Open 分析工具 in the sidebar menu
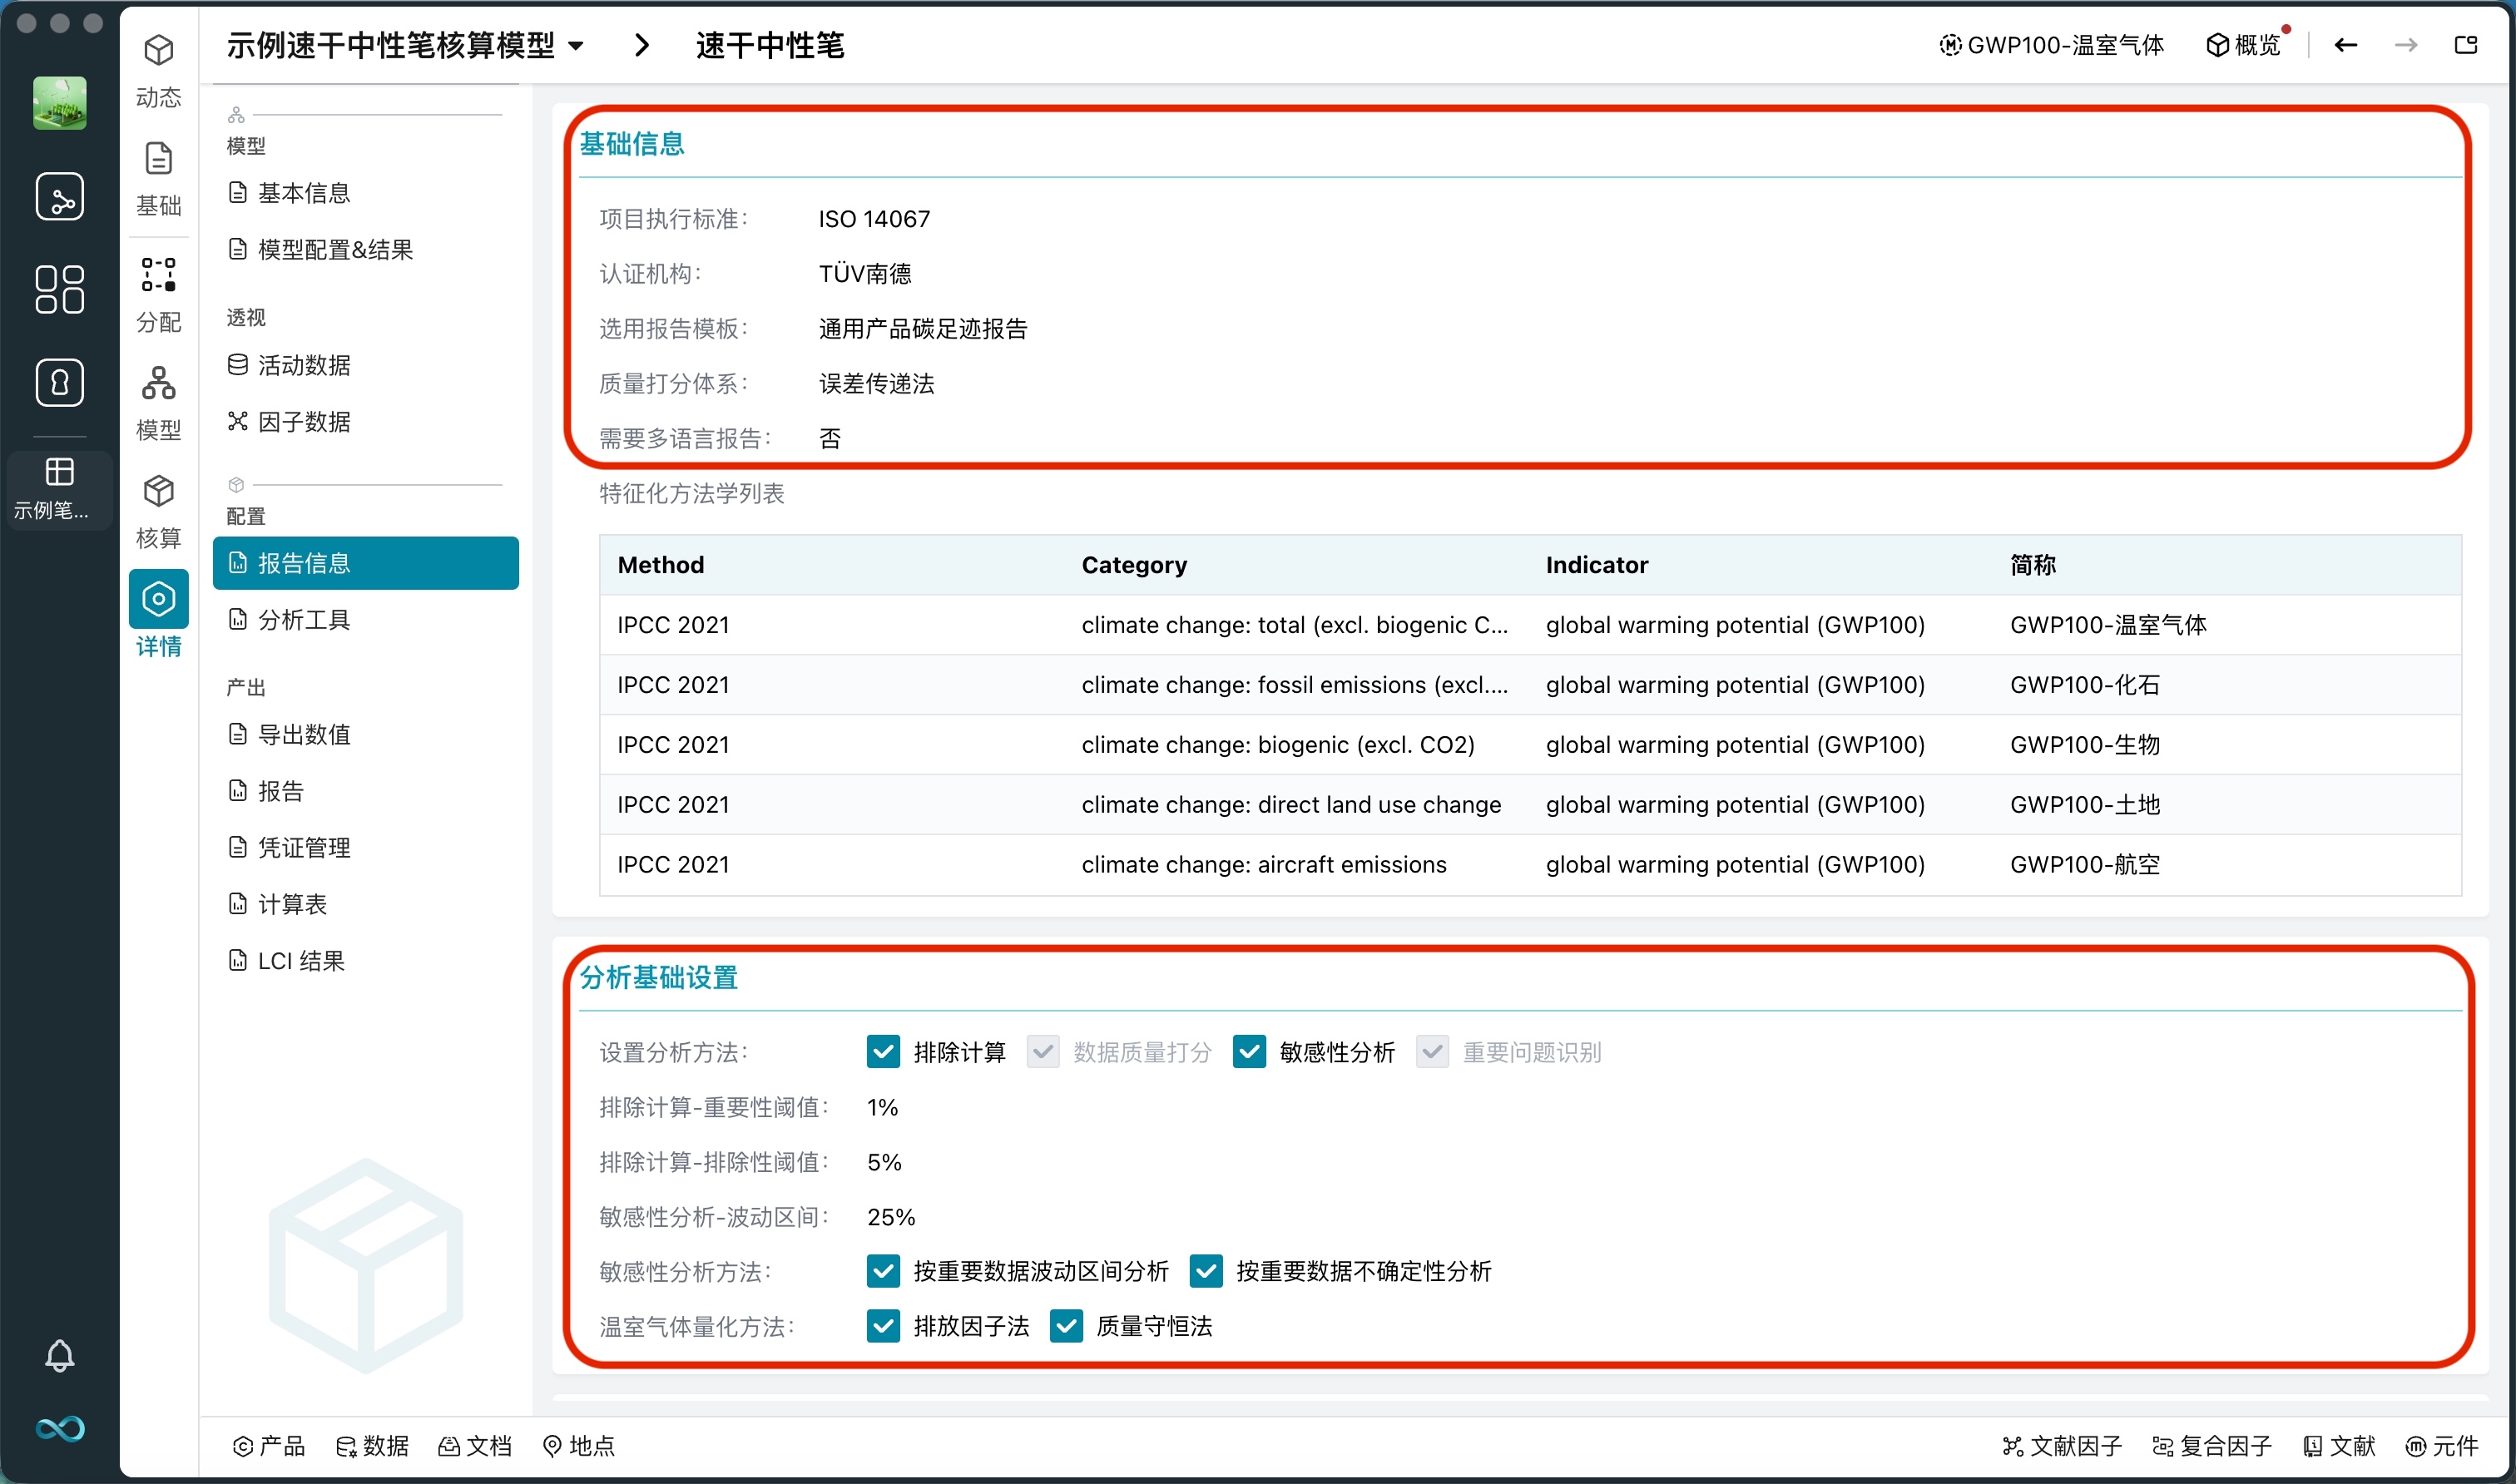Viewport: 2516px width, 1484px height. (304, 620)
